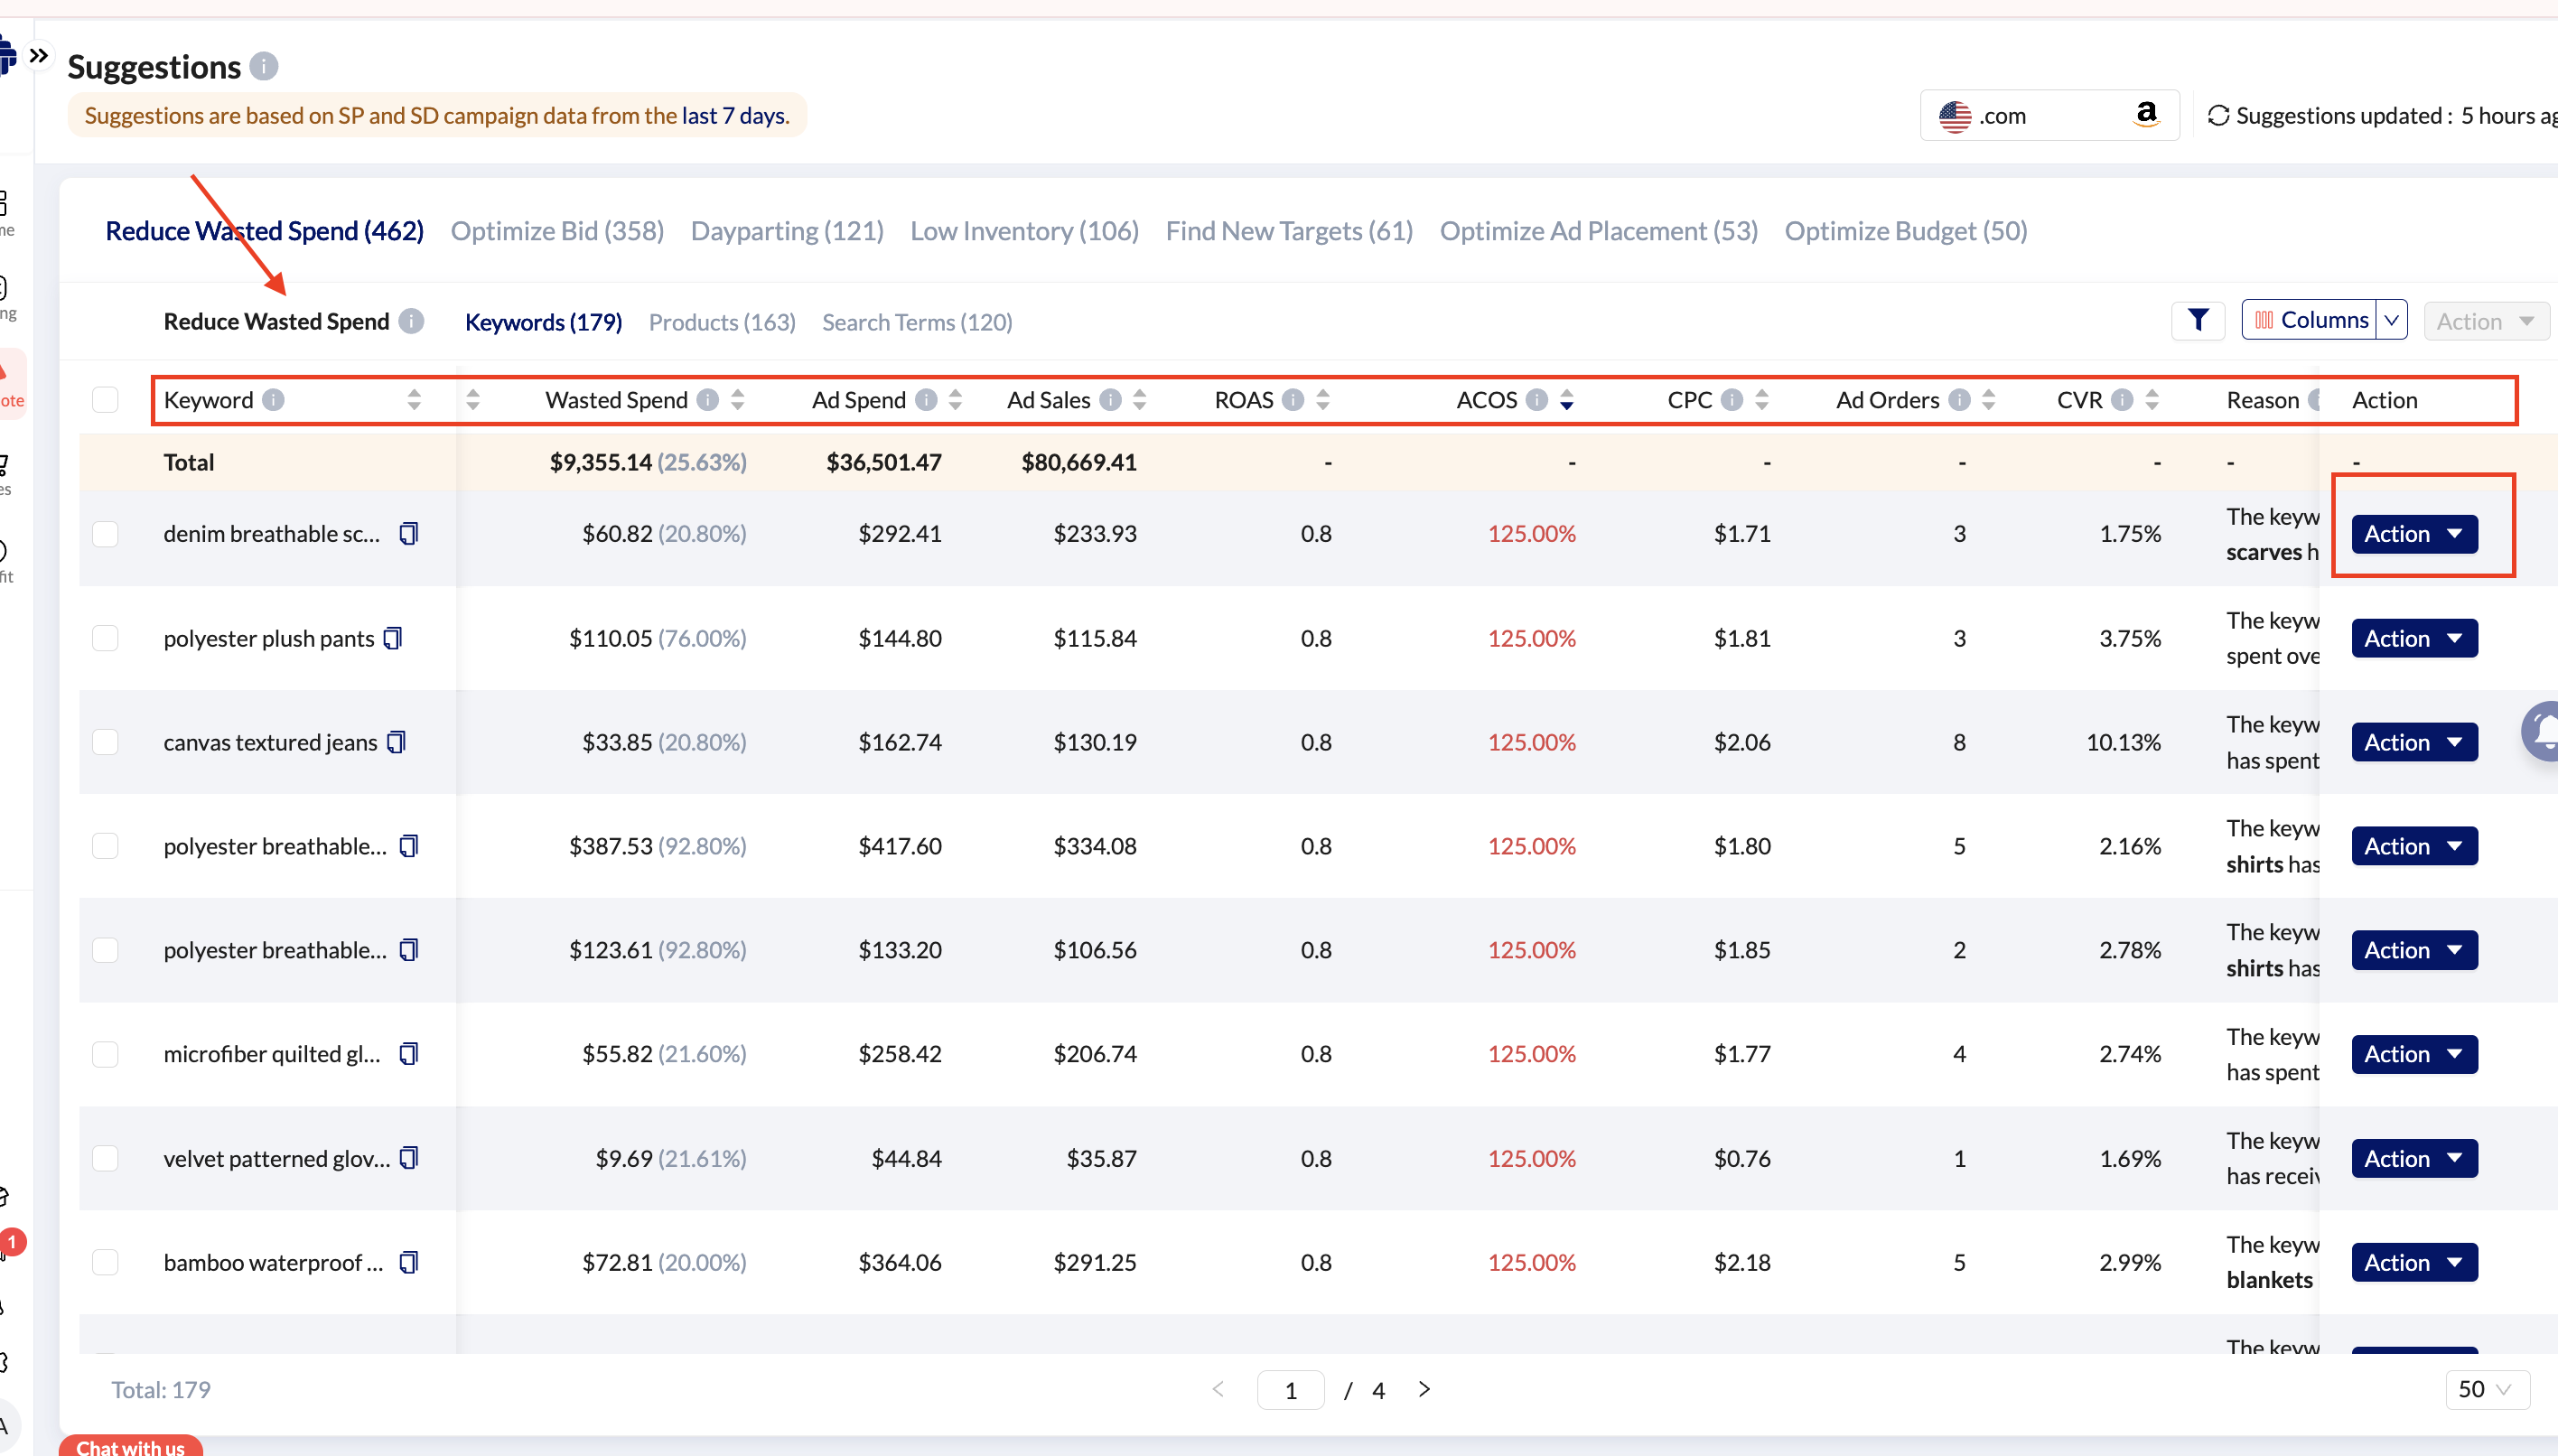Open Action dropdown for polyester plush pants
This screenshot has width=2558, height=1456.
(x=2413, y=638)
